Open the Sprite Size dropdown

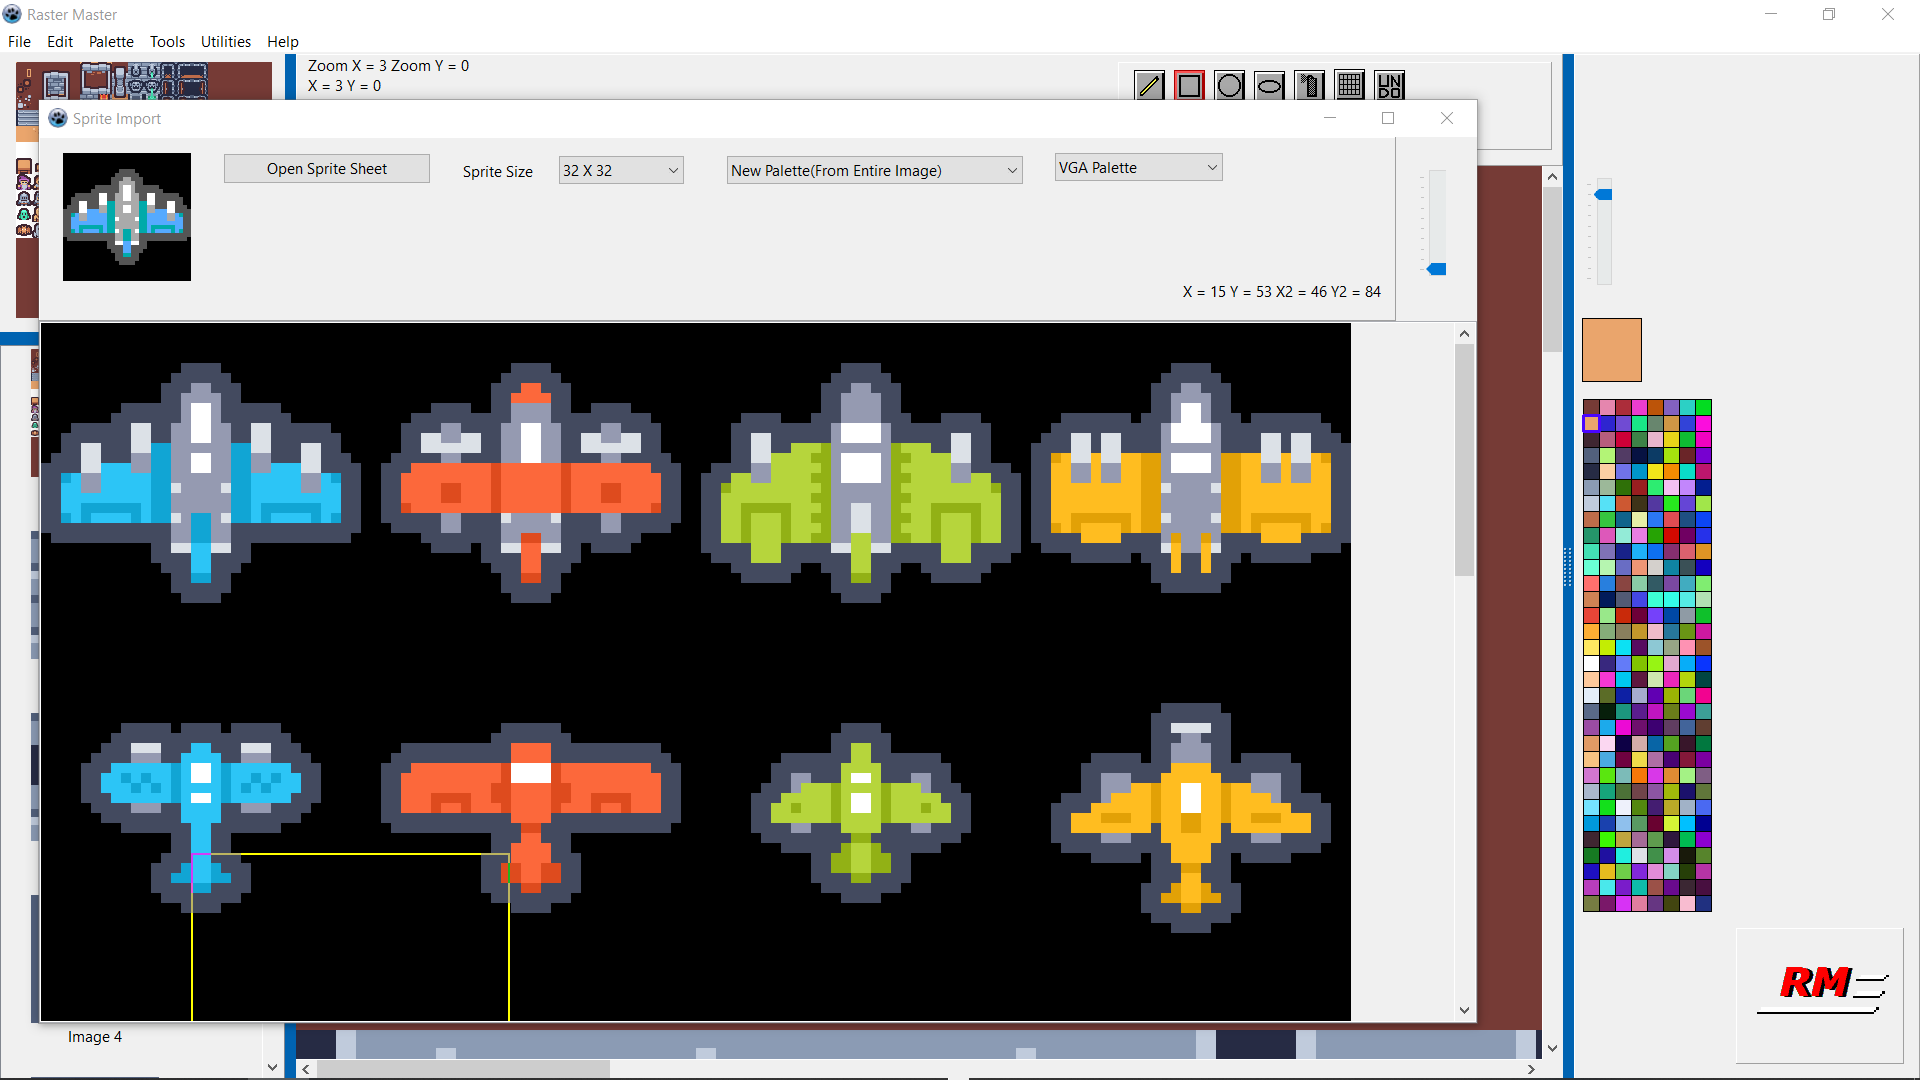(620, 170)
